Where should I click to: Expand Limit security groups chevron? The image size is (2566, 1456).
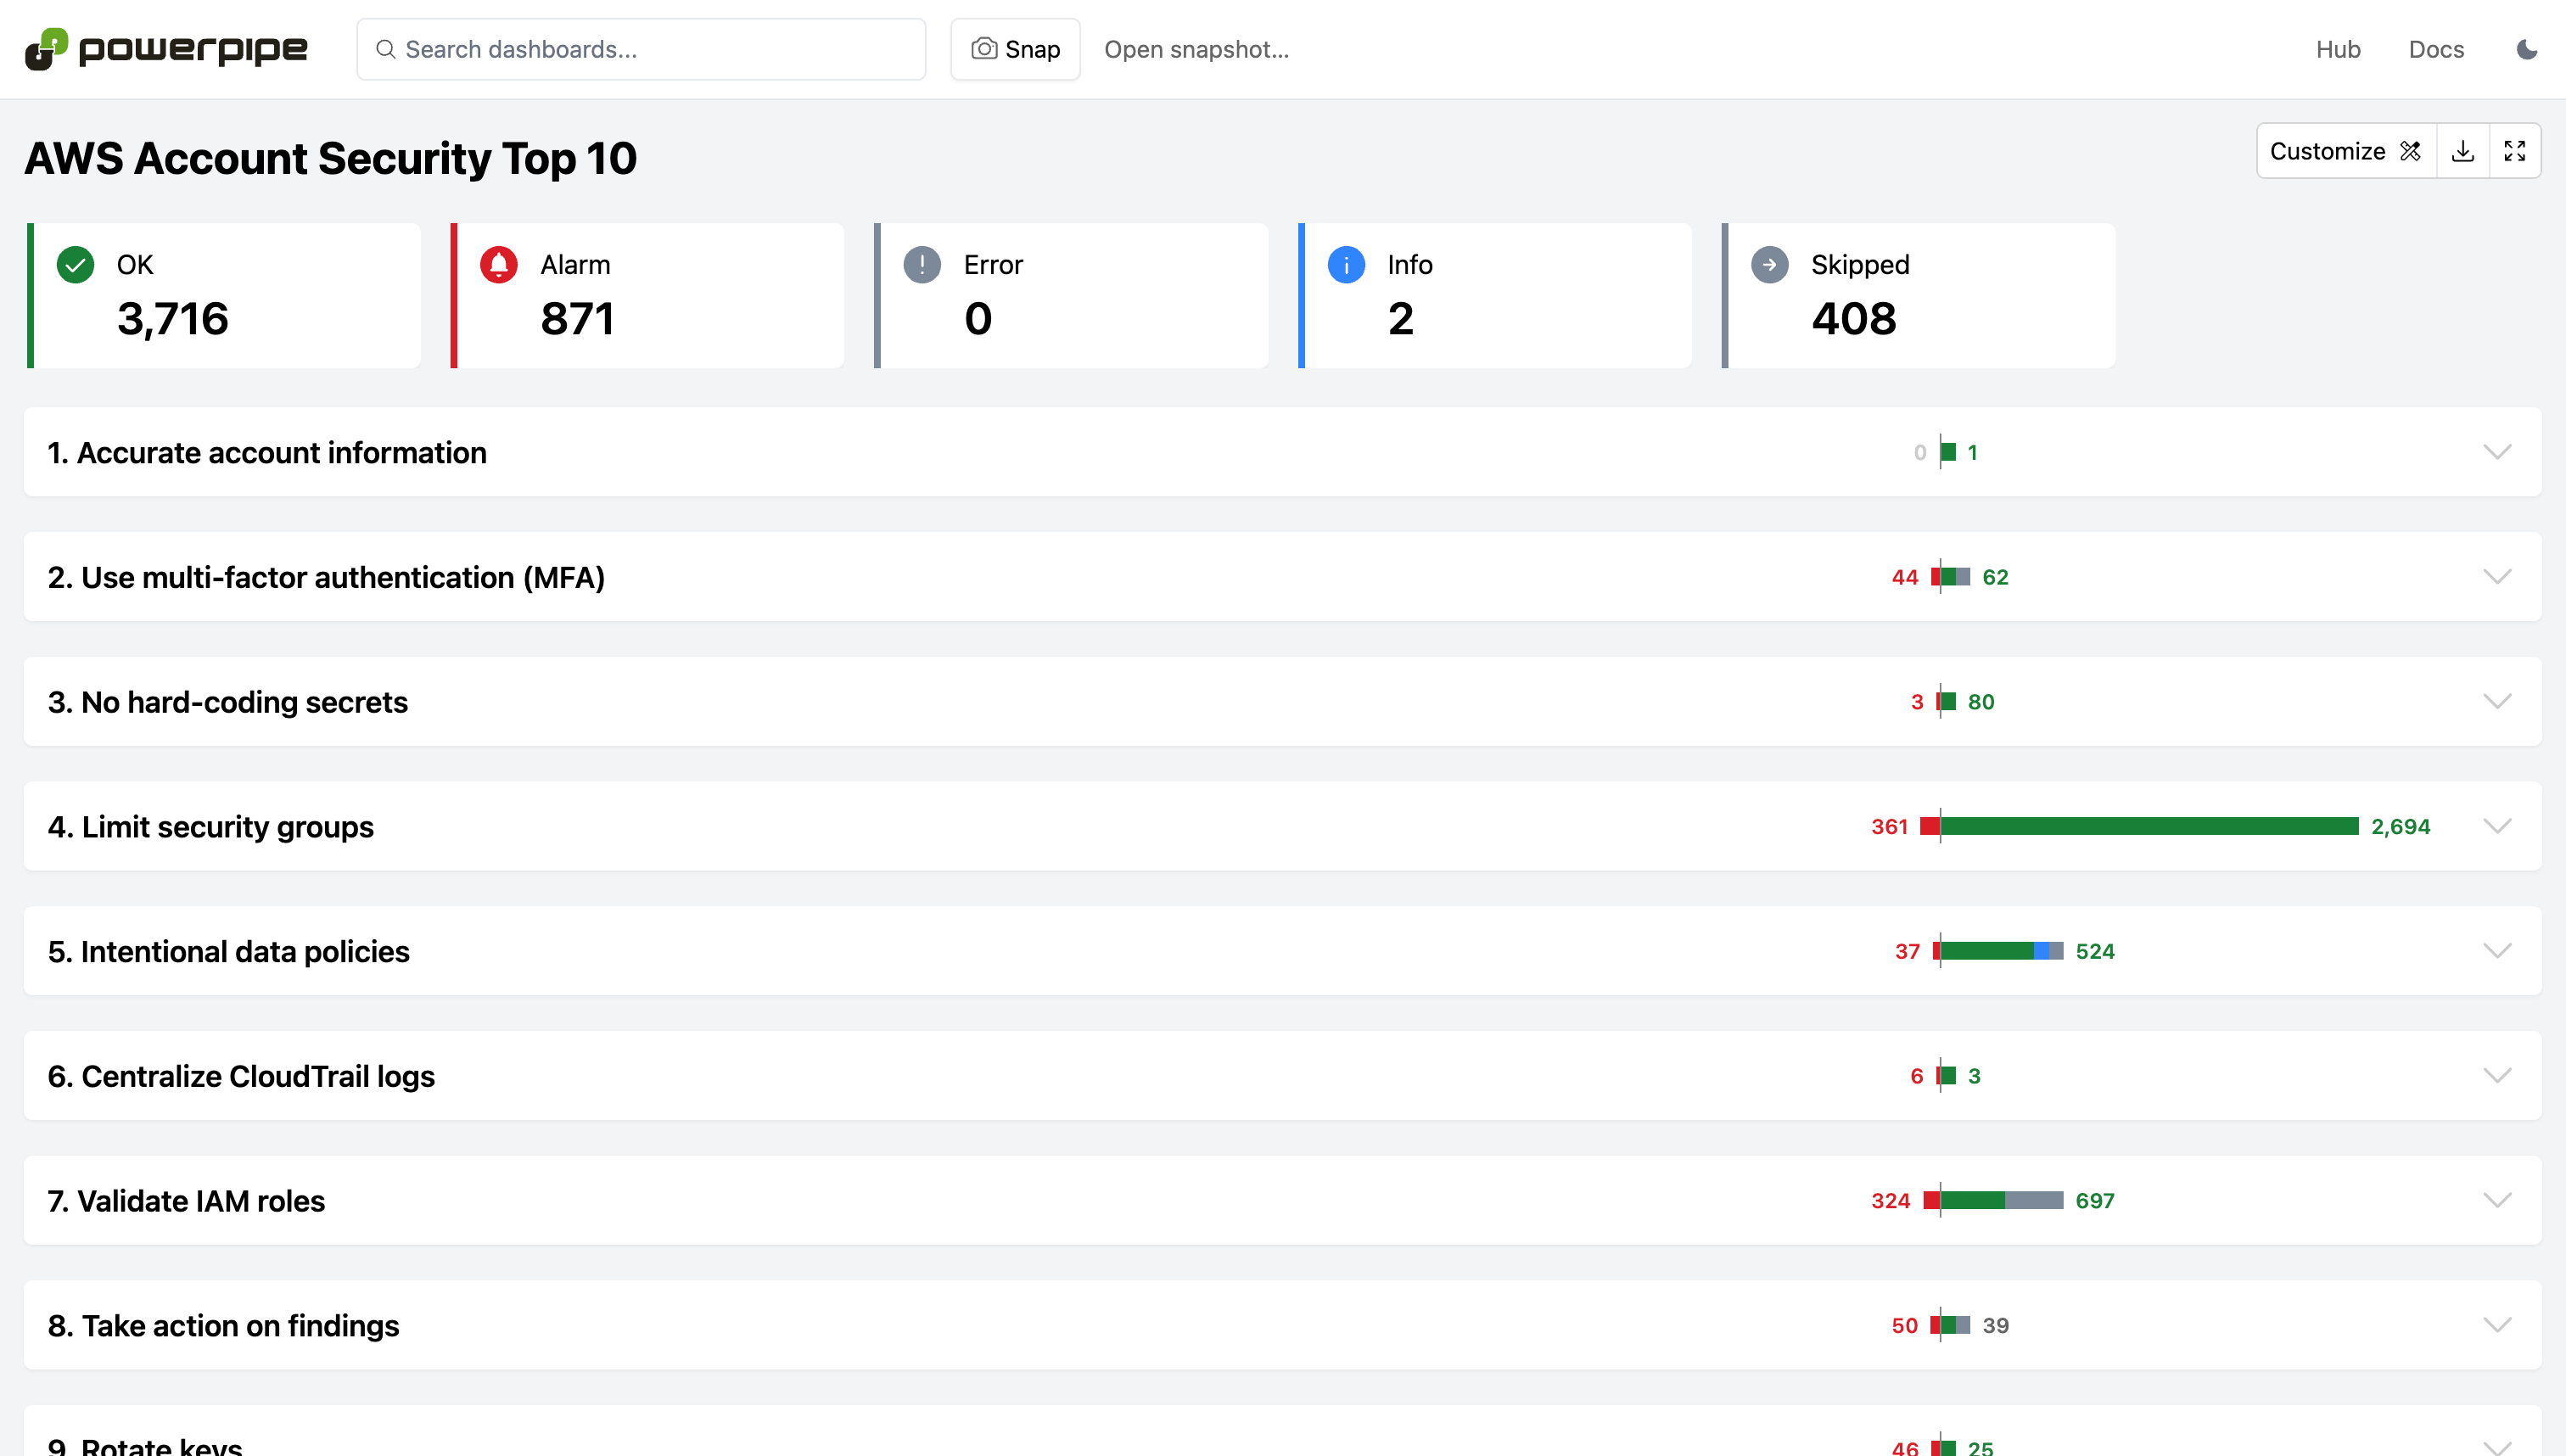[2497, 826]
